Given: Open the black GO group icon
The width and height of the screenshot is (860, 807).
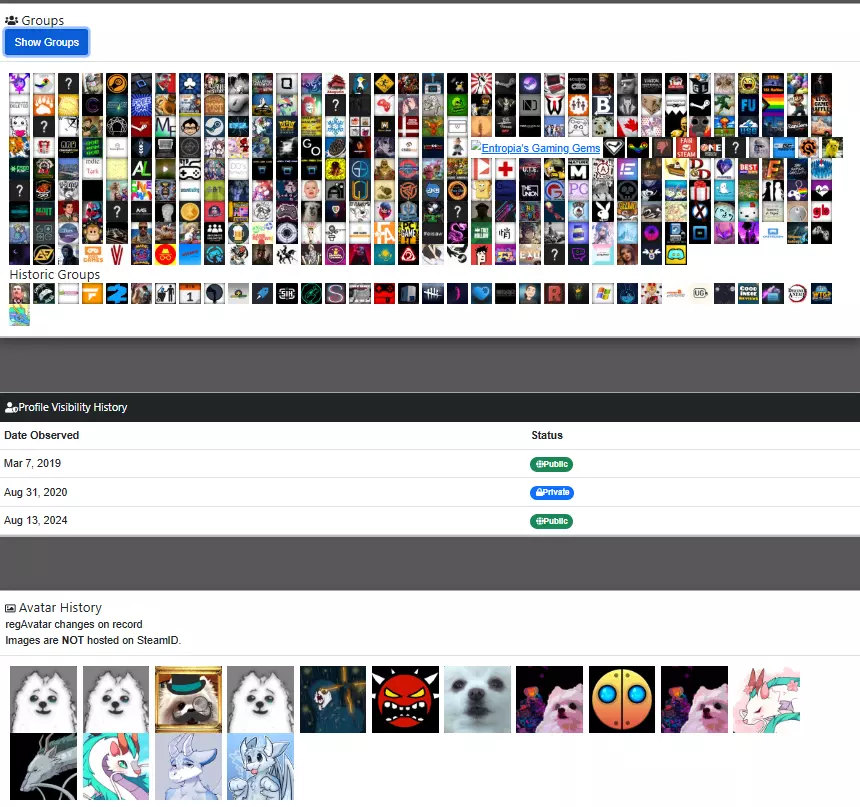Looking at the screenshot, I should point(311,148).
